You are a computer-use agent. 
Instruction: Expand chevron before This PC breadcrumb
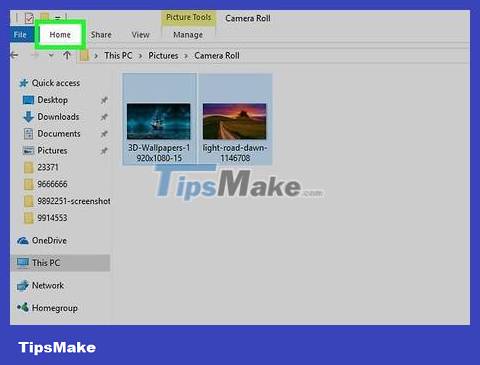tap(96, 56)
